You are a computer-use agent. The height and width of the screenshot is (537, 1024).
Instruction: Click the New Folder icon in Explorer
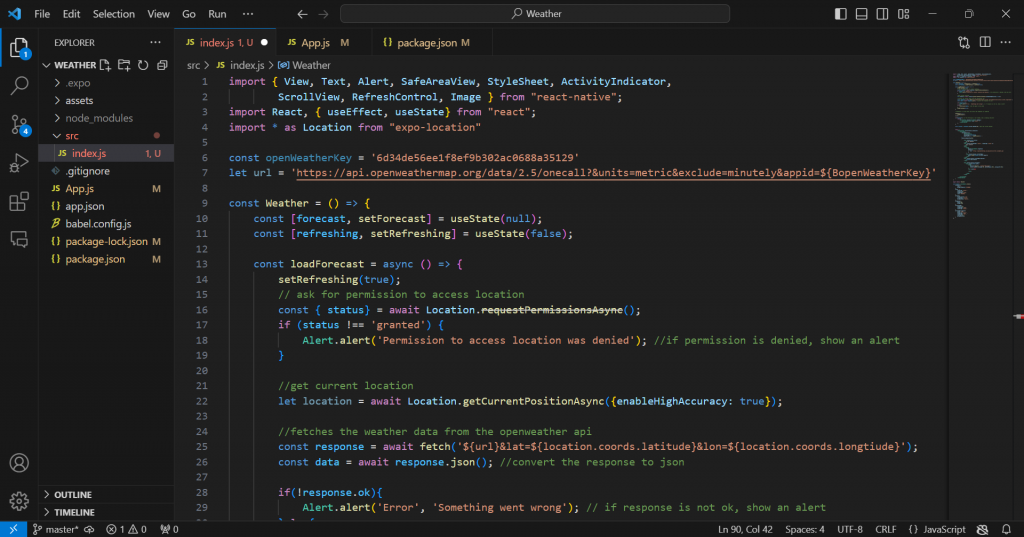[124, 65]
